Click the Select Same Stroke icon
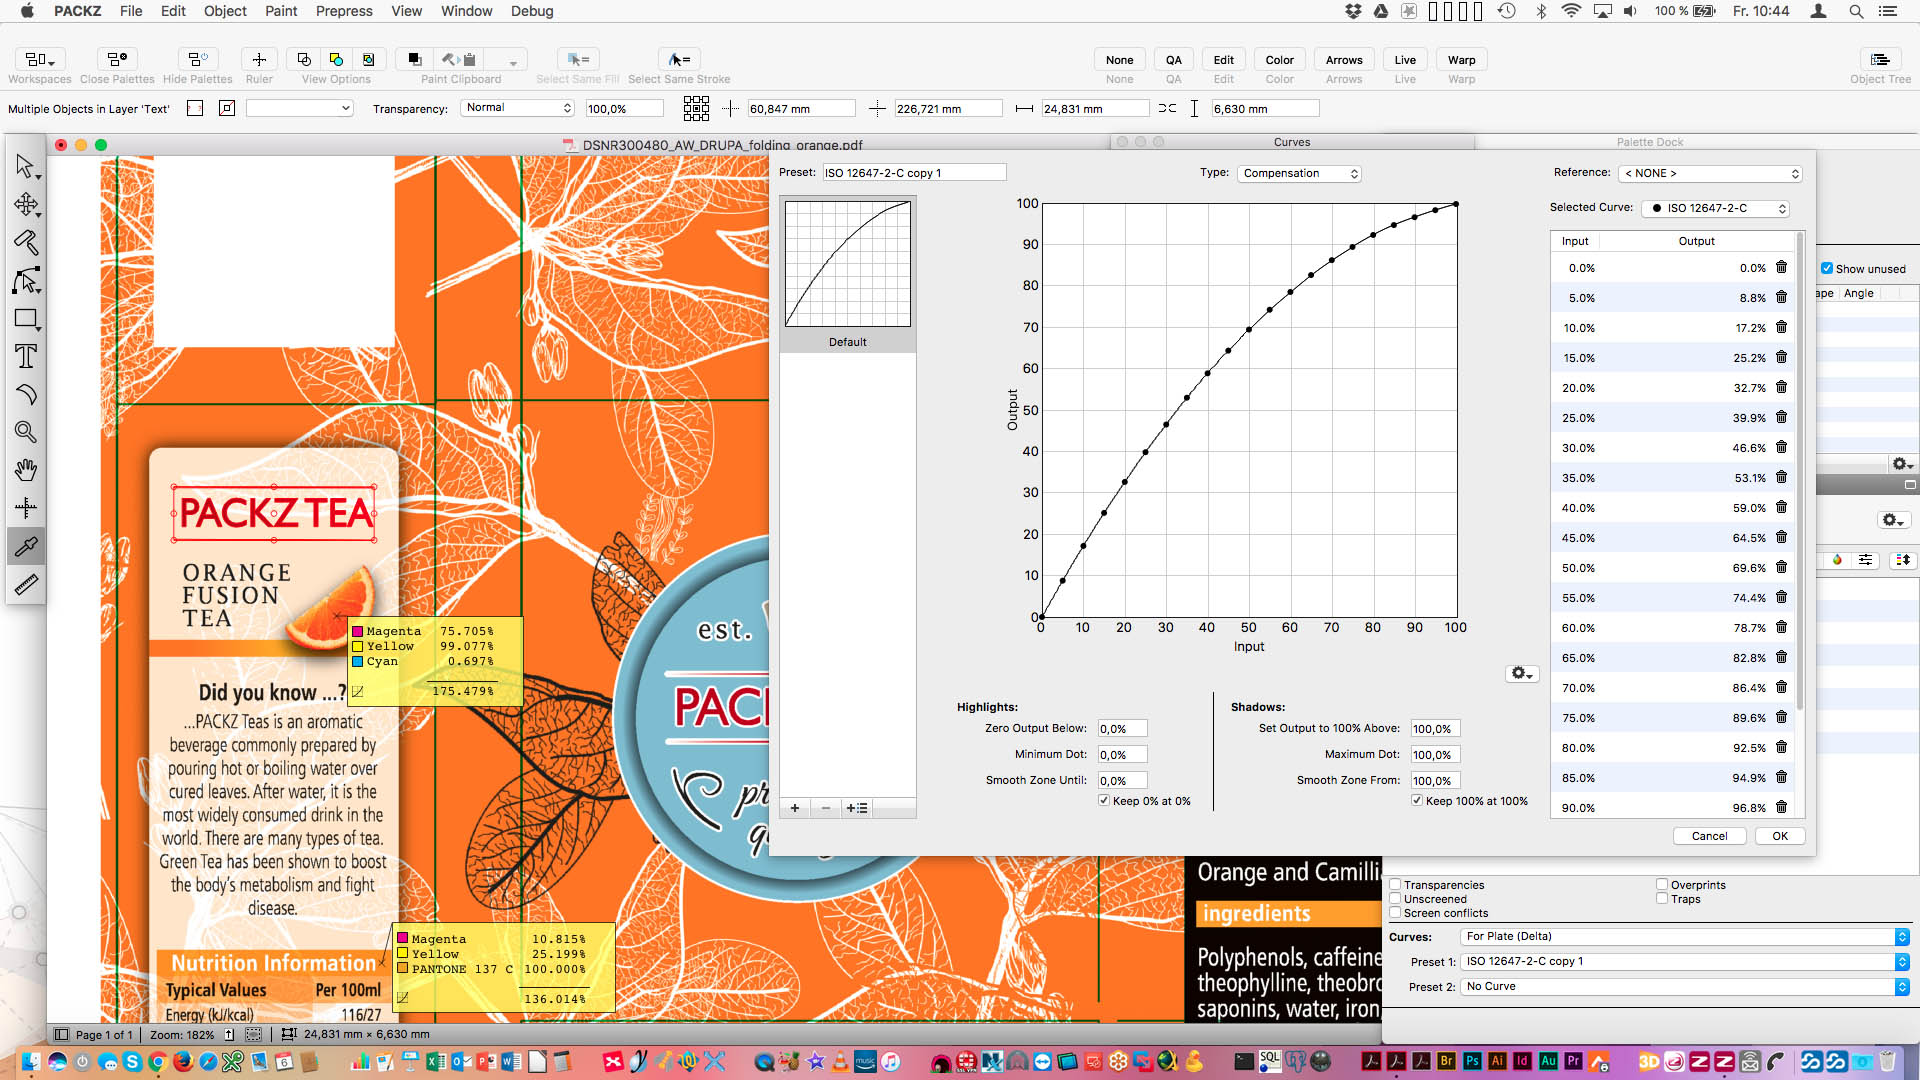This screenshot has height=1080, width=1920. (679, 60)
